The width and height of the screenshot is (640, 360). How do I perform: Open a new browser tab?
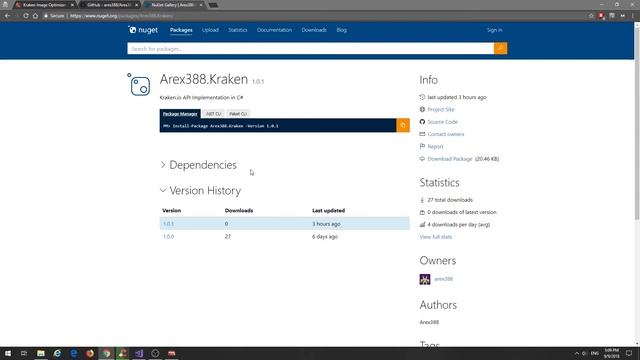click(213, 5)
